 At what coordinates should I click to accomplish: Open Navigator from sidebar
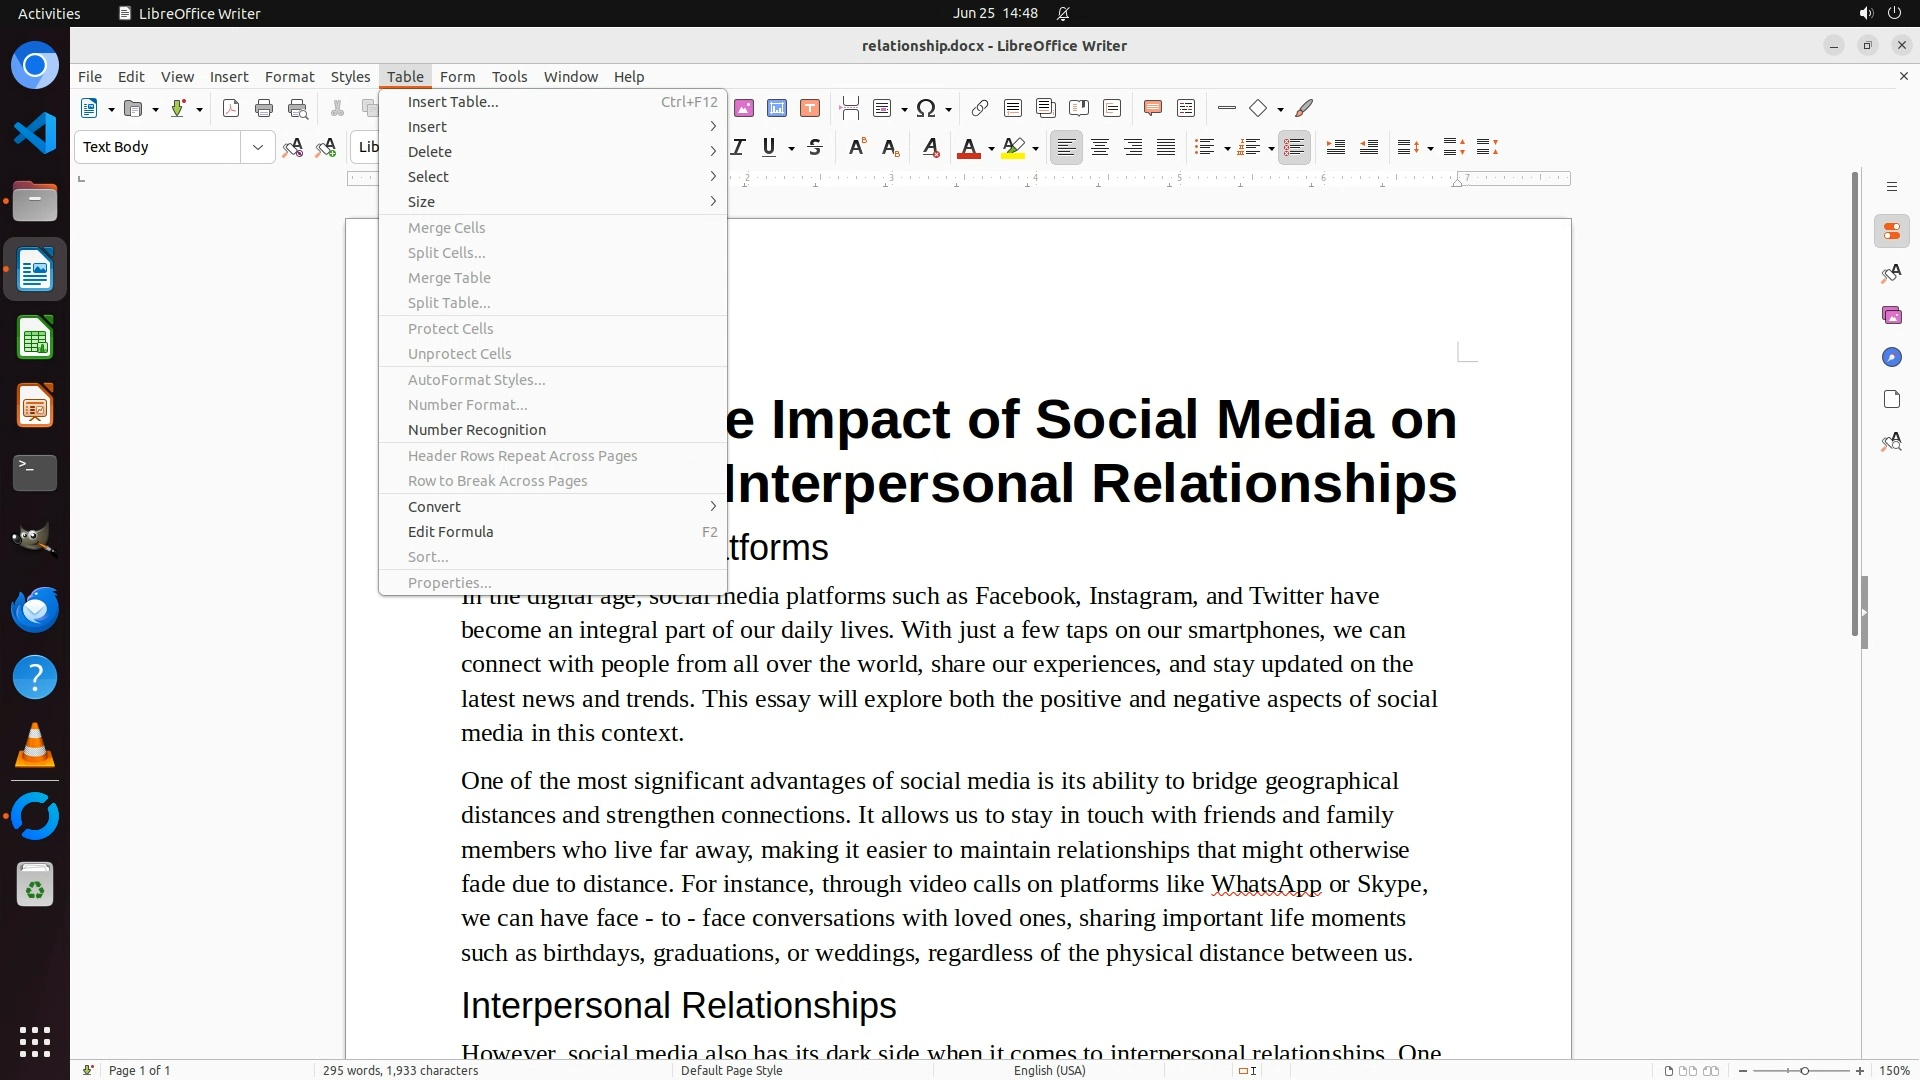coord(1891,358)
